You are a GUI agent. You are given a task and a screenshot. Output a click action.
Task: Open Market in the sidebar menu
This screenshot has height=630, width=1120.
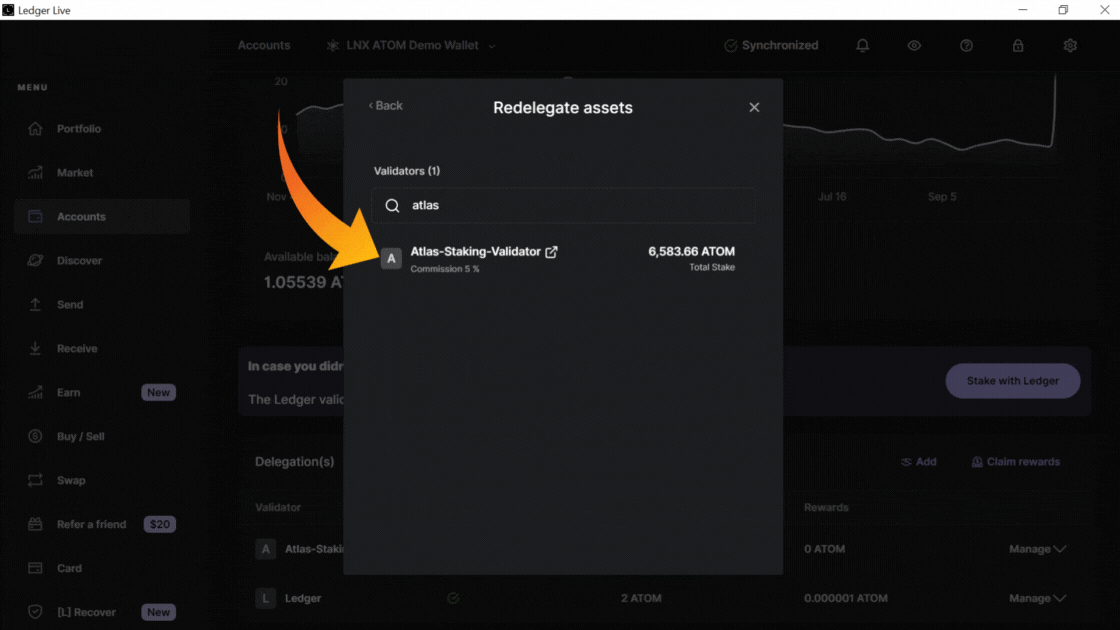pos(75,173)
